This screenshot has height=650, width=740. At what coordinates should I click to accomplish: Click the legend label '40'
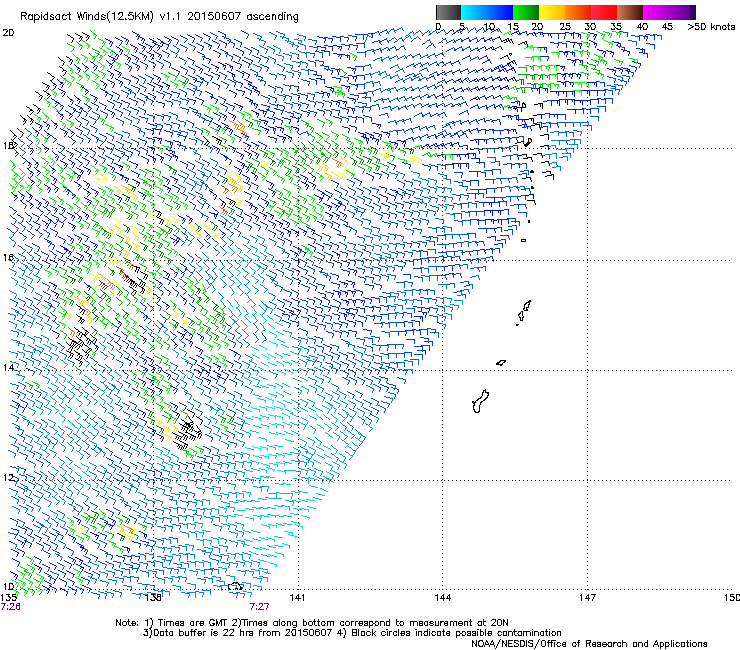point(642,27)
